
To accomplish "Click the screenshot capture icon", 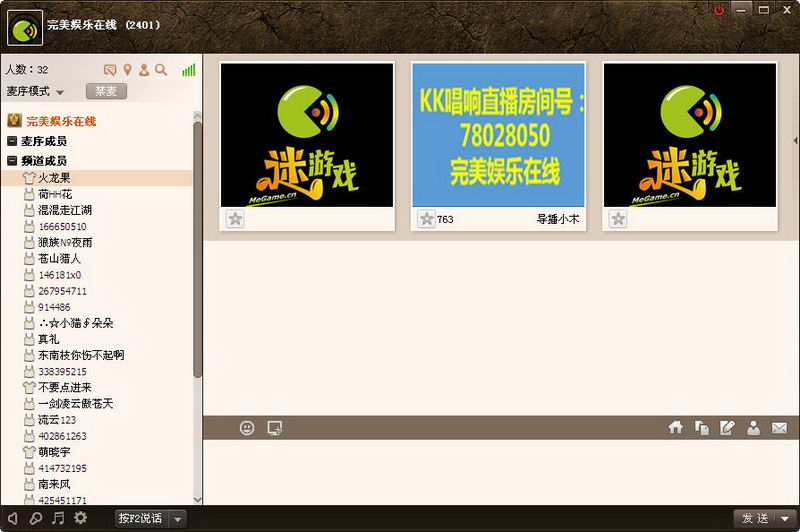I will (x=275, y=428).
